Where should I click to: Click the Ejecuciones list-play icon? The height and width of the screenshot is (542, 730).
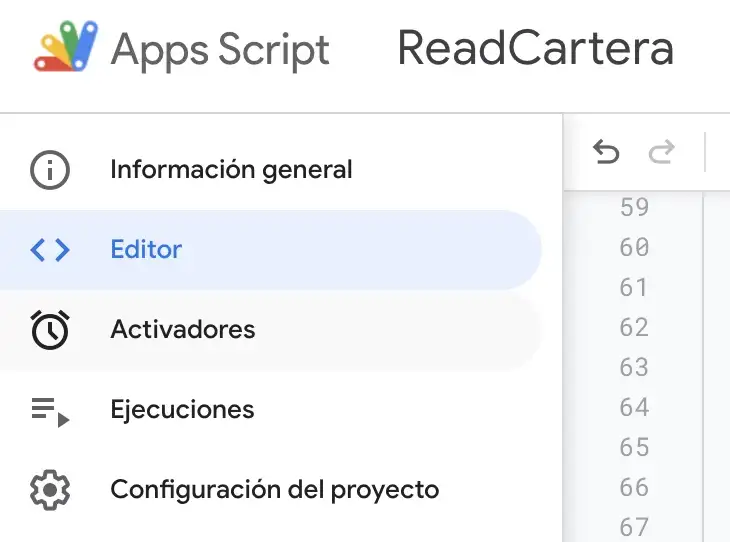[50, 412]
